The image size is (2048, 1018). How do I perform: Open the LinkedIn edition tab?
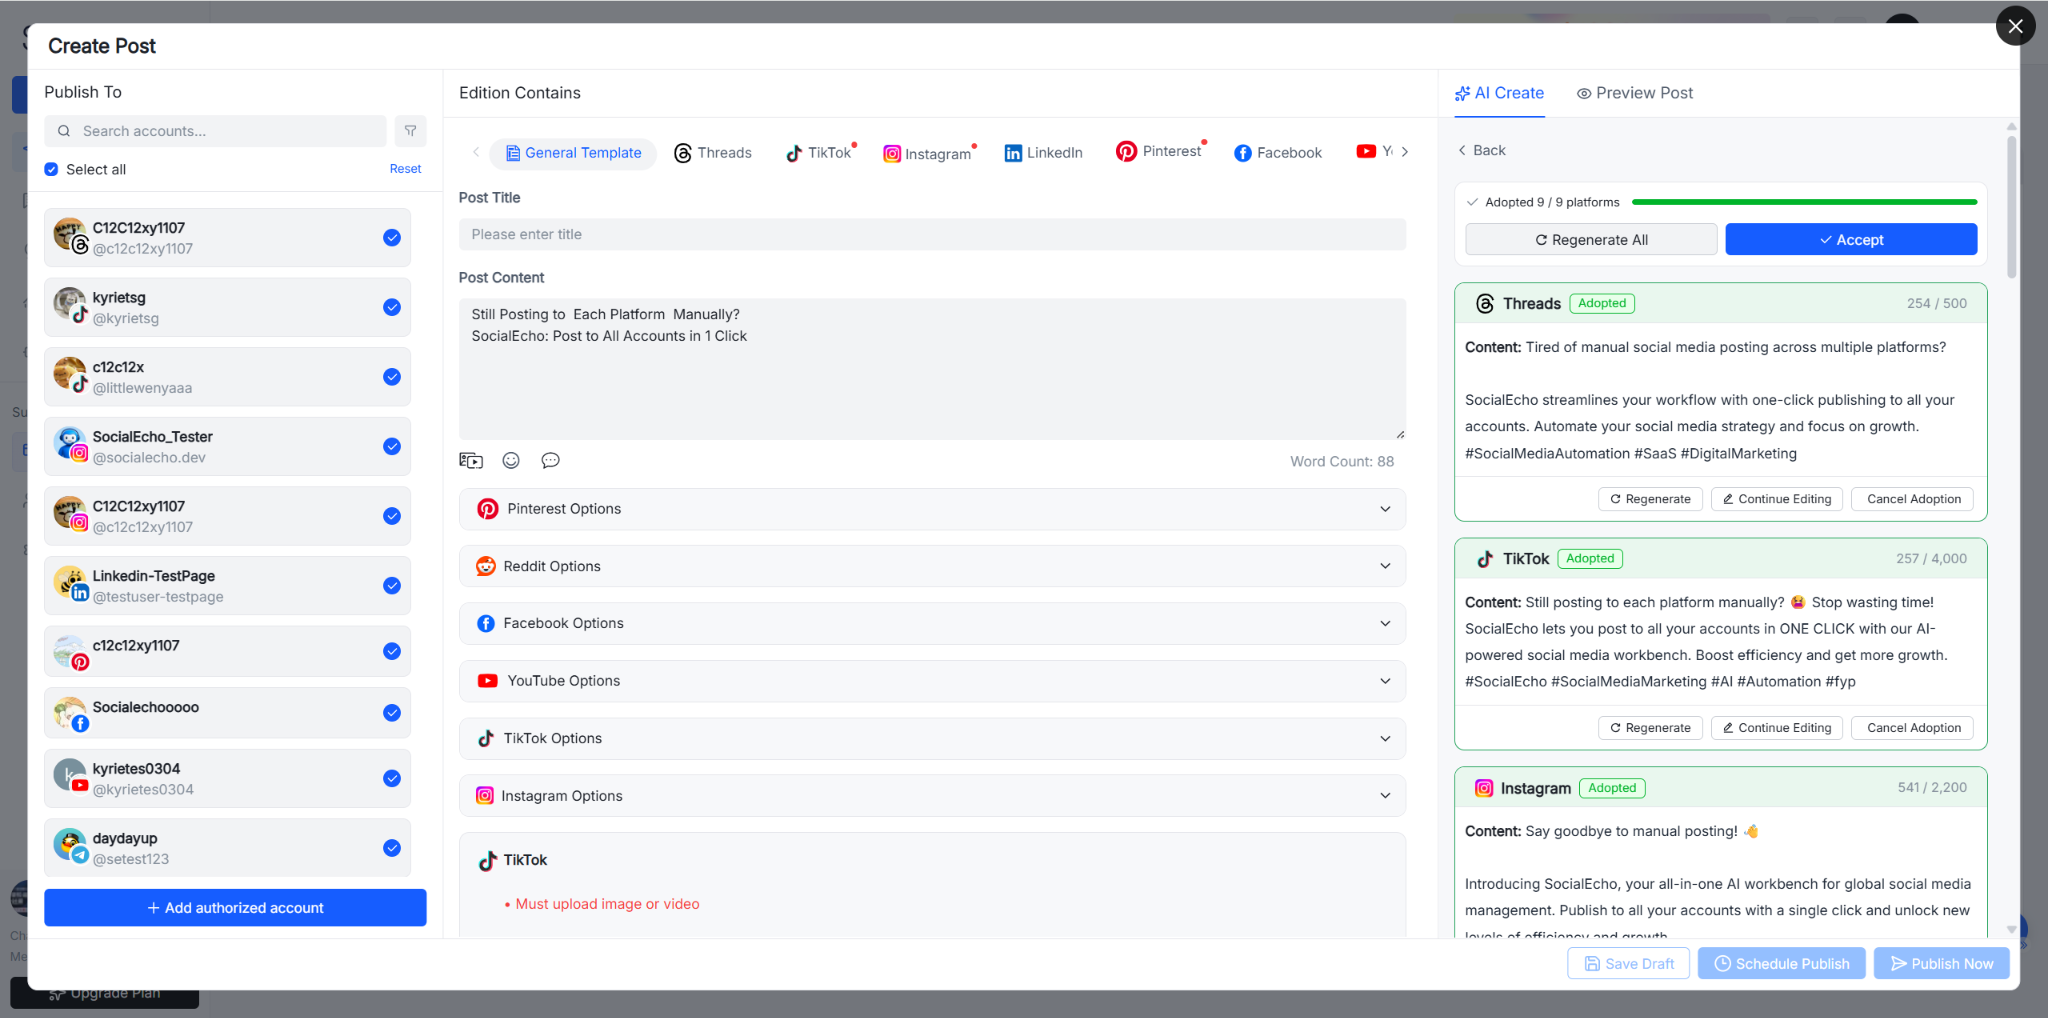pyautogui.click(x=1043, y=153)
